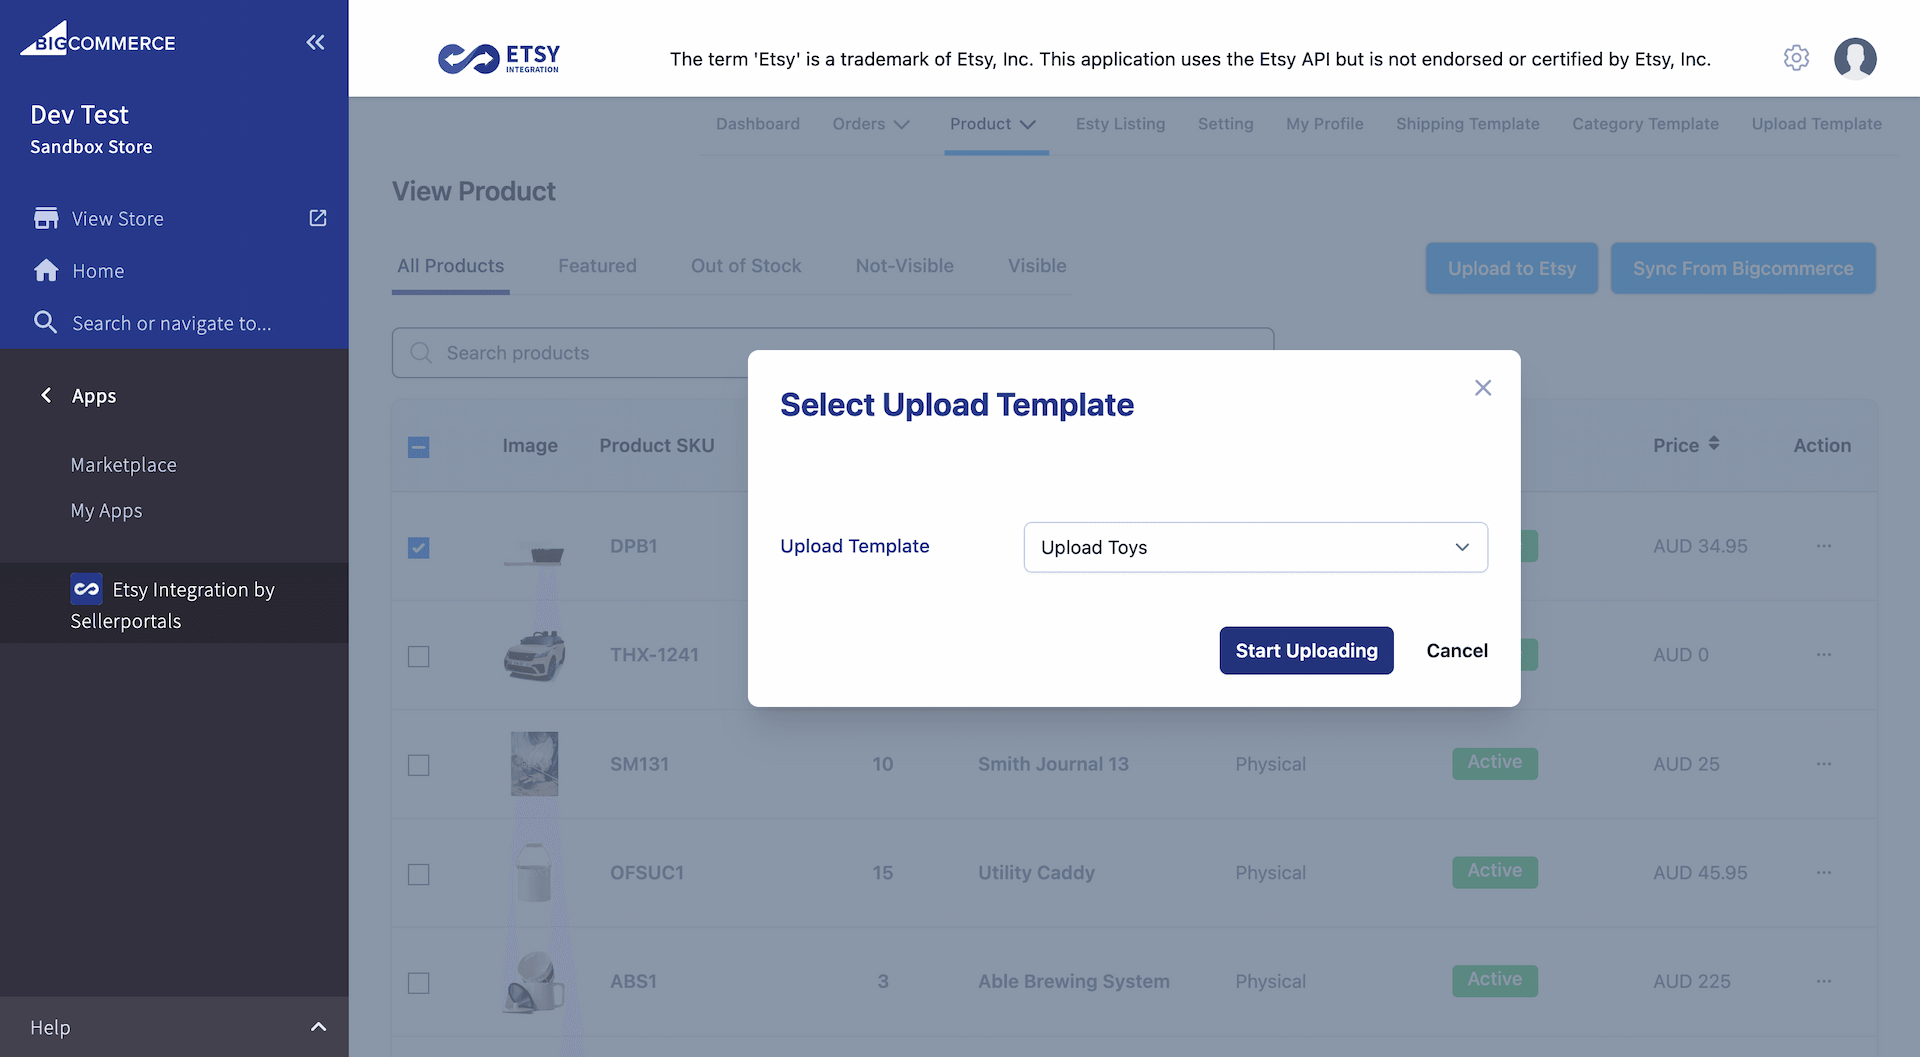
Task: Check the ABS1 row checkbox
Action: click(x=419, y=984)
